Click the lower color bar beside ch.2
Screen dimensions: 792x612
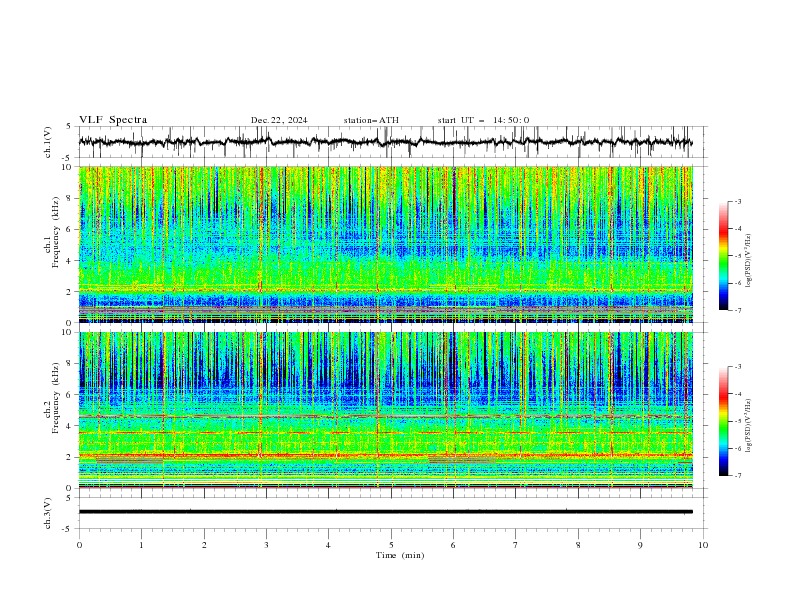click(x=723, y=421)
